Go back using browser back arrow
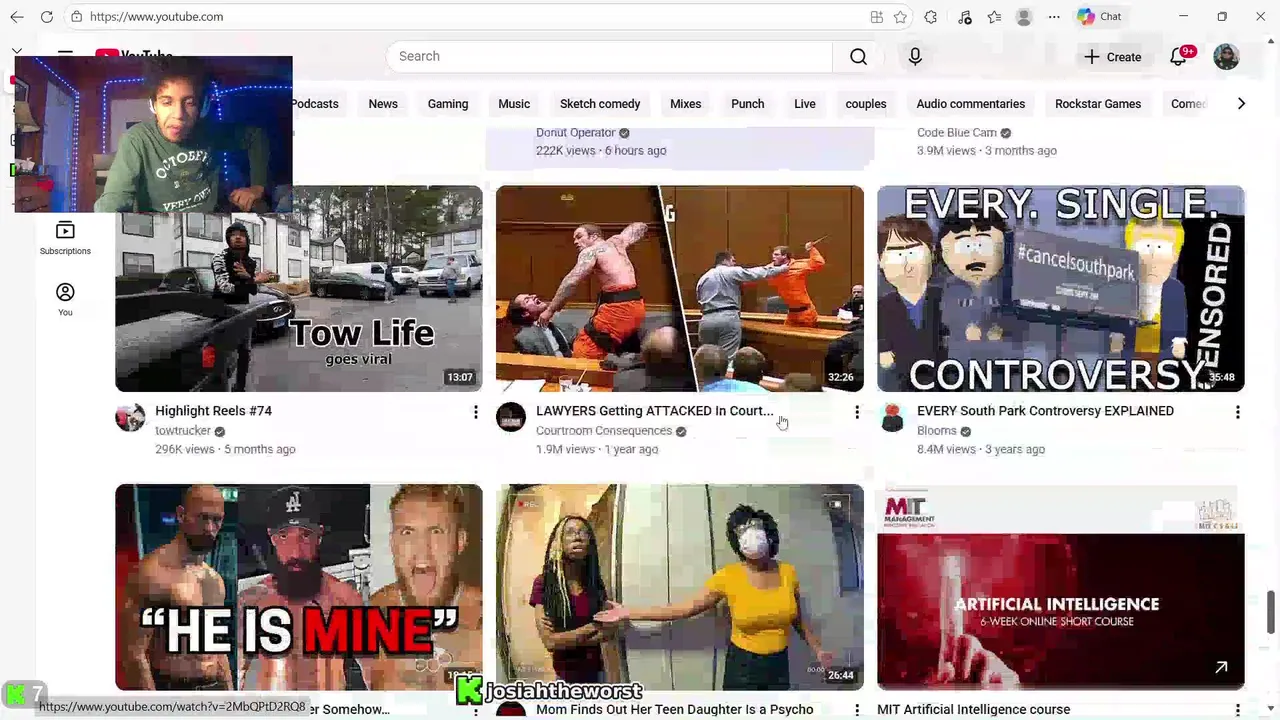Image resolution: width=1280 pixels, height=720 pixels. [x=17, y=17]
